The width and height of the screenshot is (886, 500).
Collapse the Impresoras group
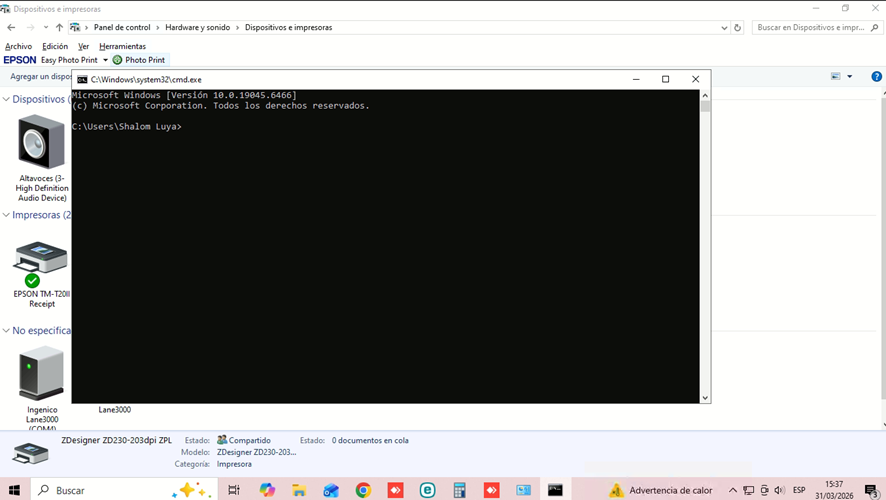[x=6, y=215]
